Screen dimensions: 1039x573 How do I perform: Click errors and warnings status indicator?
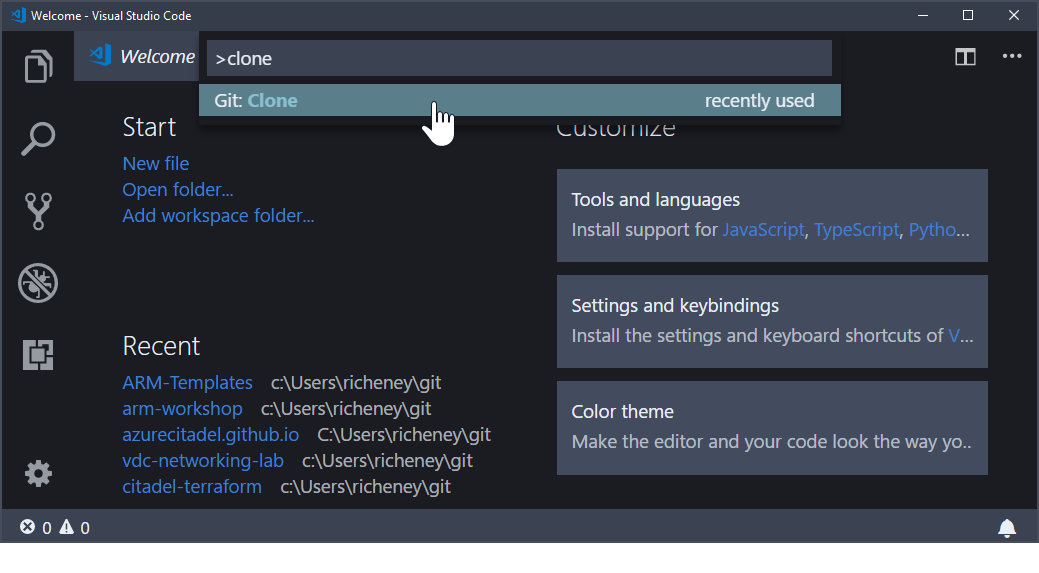(55, 528)
